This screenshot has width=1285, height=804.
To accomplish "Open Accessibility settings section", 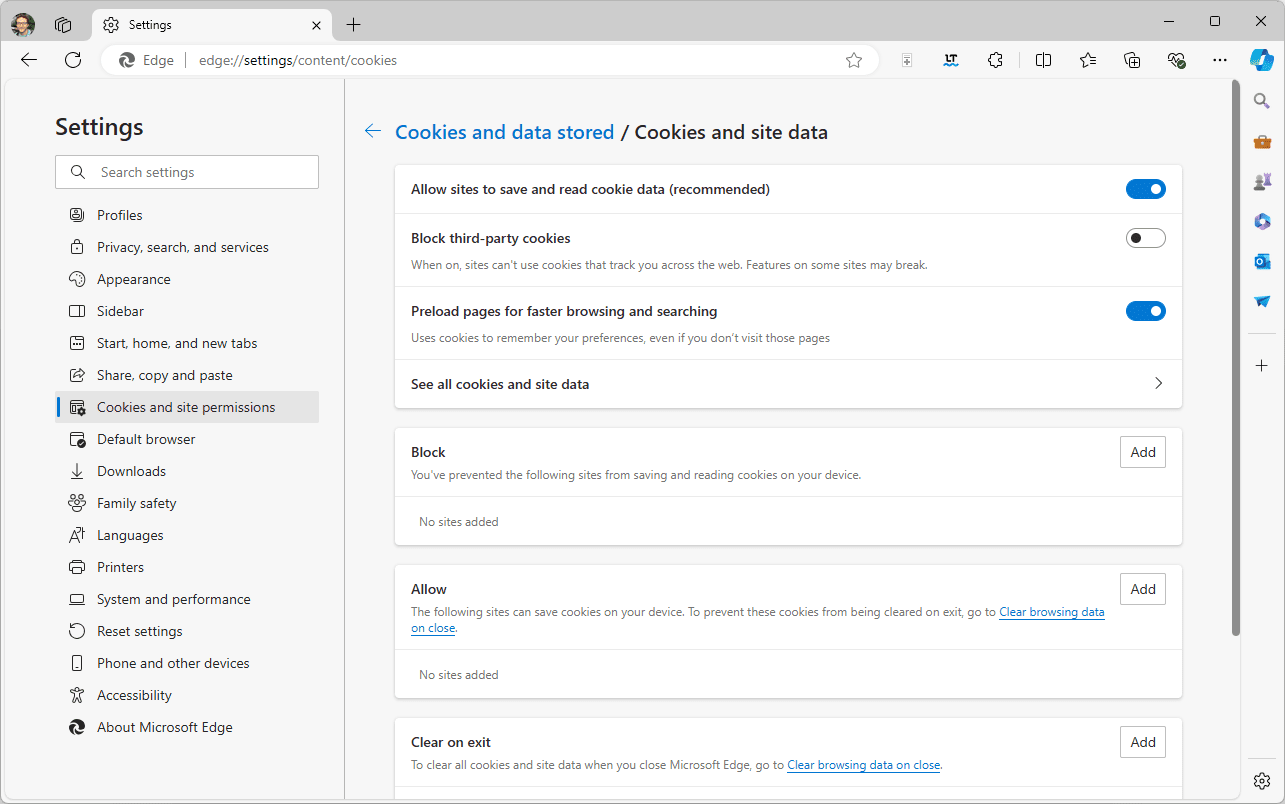I will pyautogui.click(x=187, y=695).
